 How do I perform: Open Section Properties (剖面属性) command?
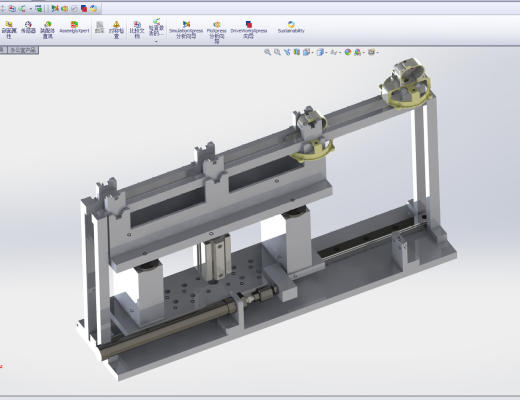[9, 30]
